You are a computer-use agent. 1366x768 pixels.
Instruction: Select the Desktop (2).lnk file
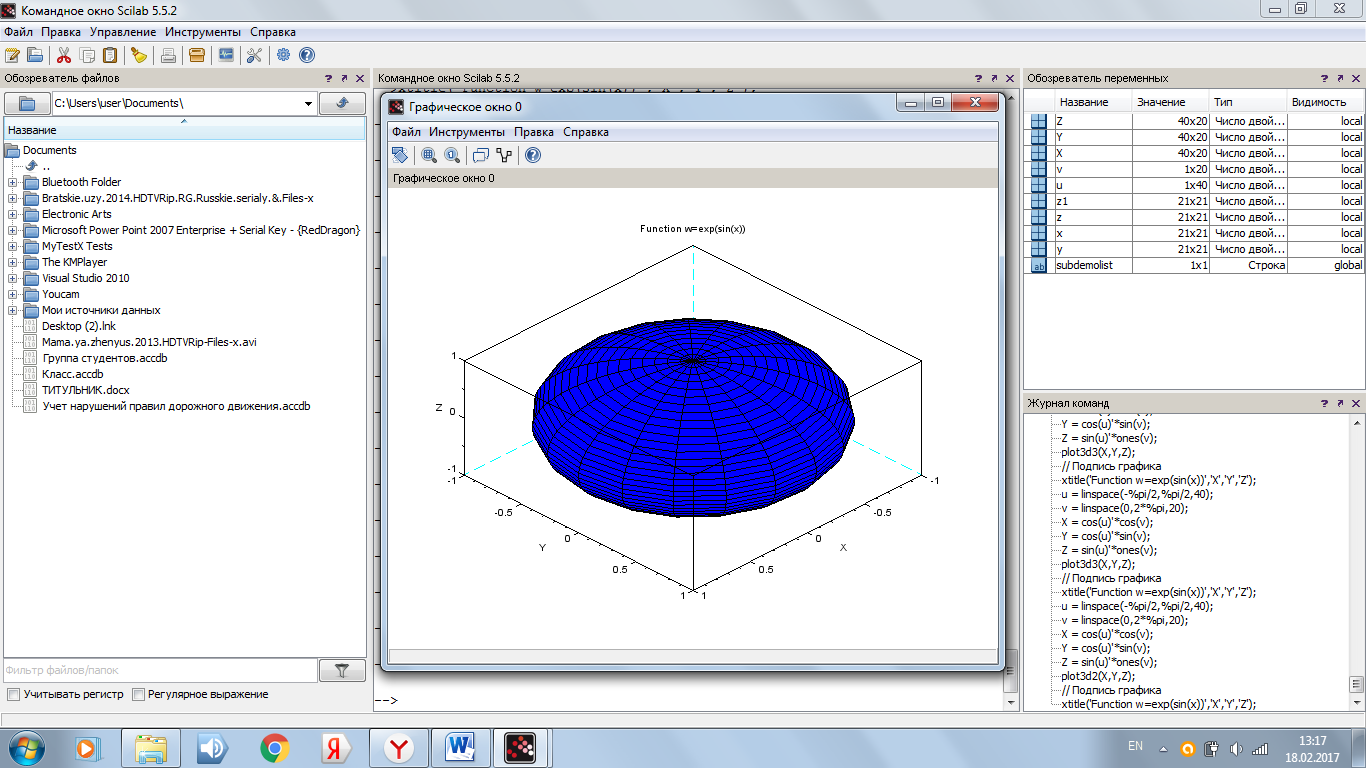coord(78,326)
